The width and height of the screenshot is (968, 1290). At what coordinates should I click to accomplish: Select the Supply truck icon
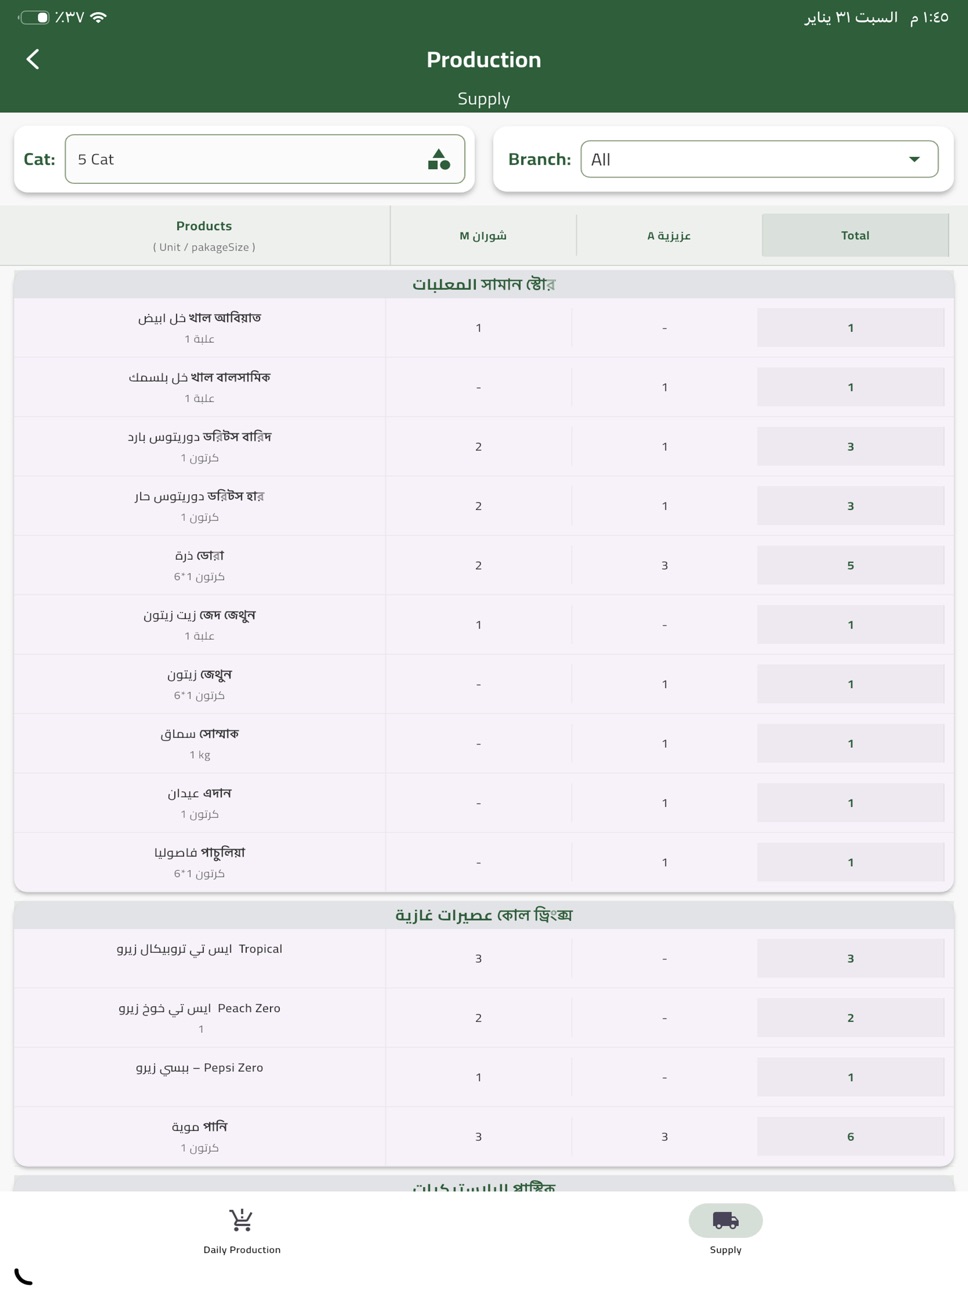click(725, 1220)
